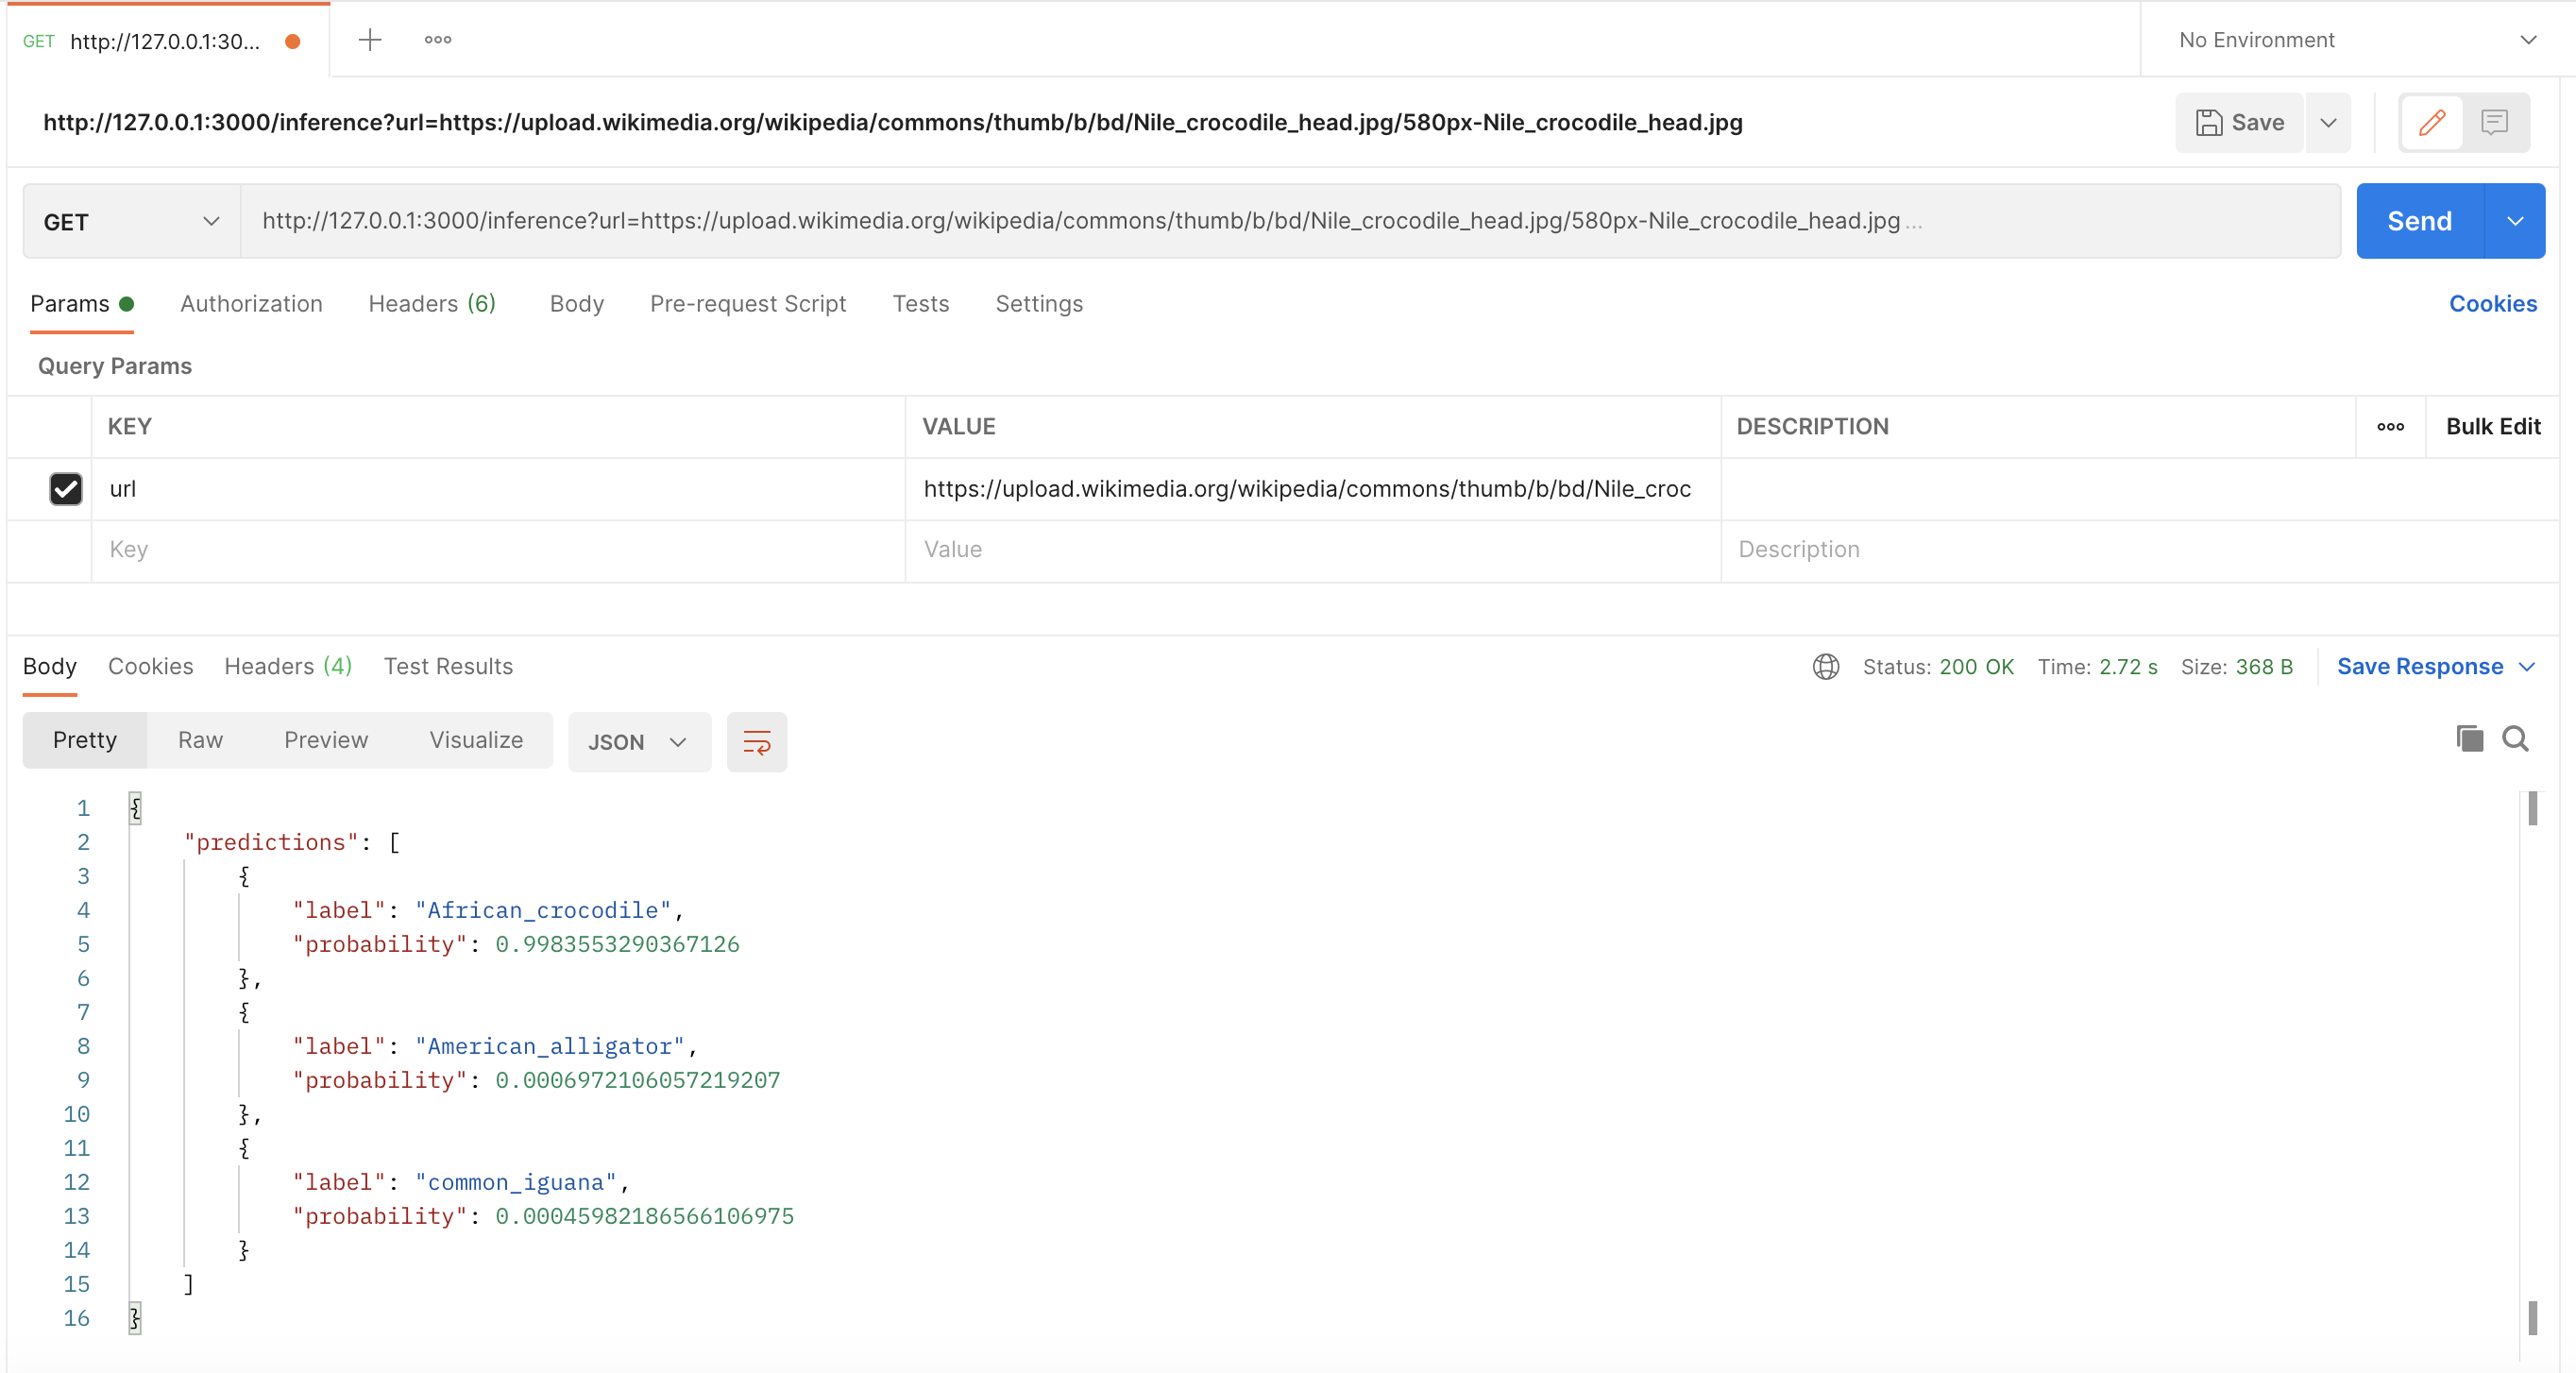Open the Headers (6) request tab
Screen dimensions: 2576x1373
point(432,304)
